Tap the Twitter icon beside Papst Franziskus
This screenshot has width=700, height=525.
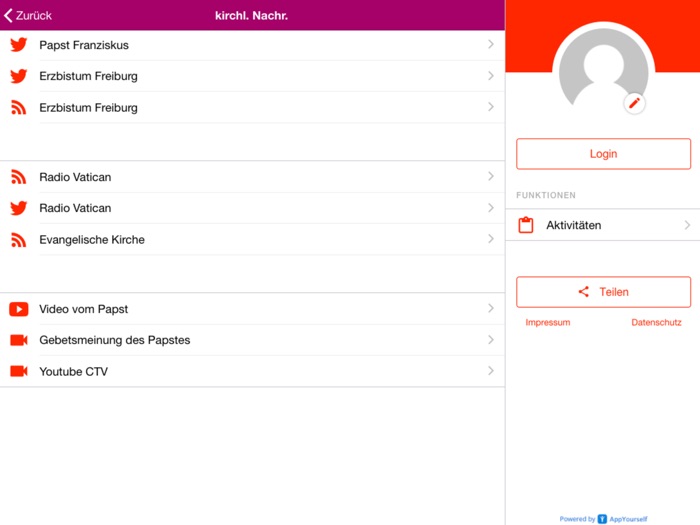tap(19, 45)
